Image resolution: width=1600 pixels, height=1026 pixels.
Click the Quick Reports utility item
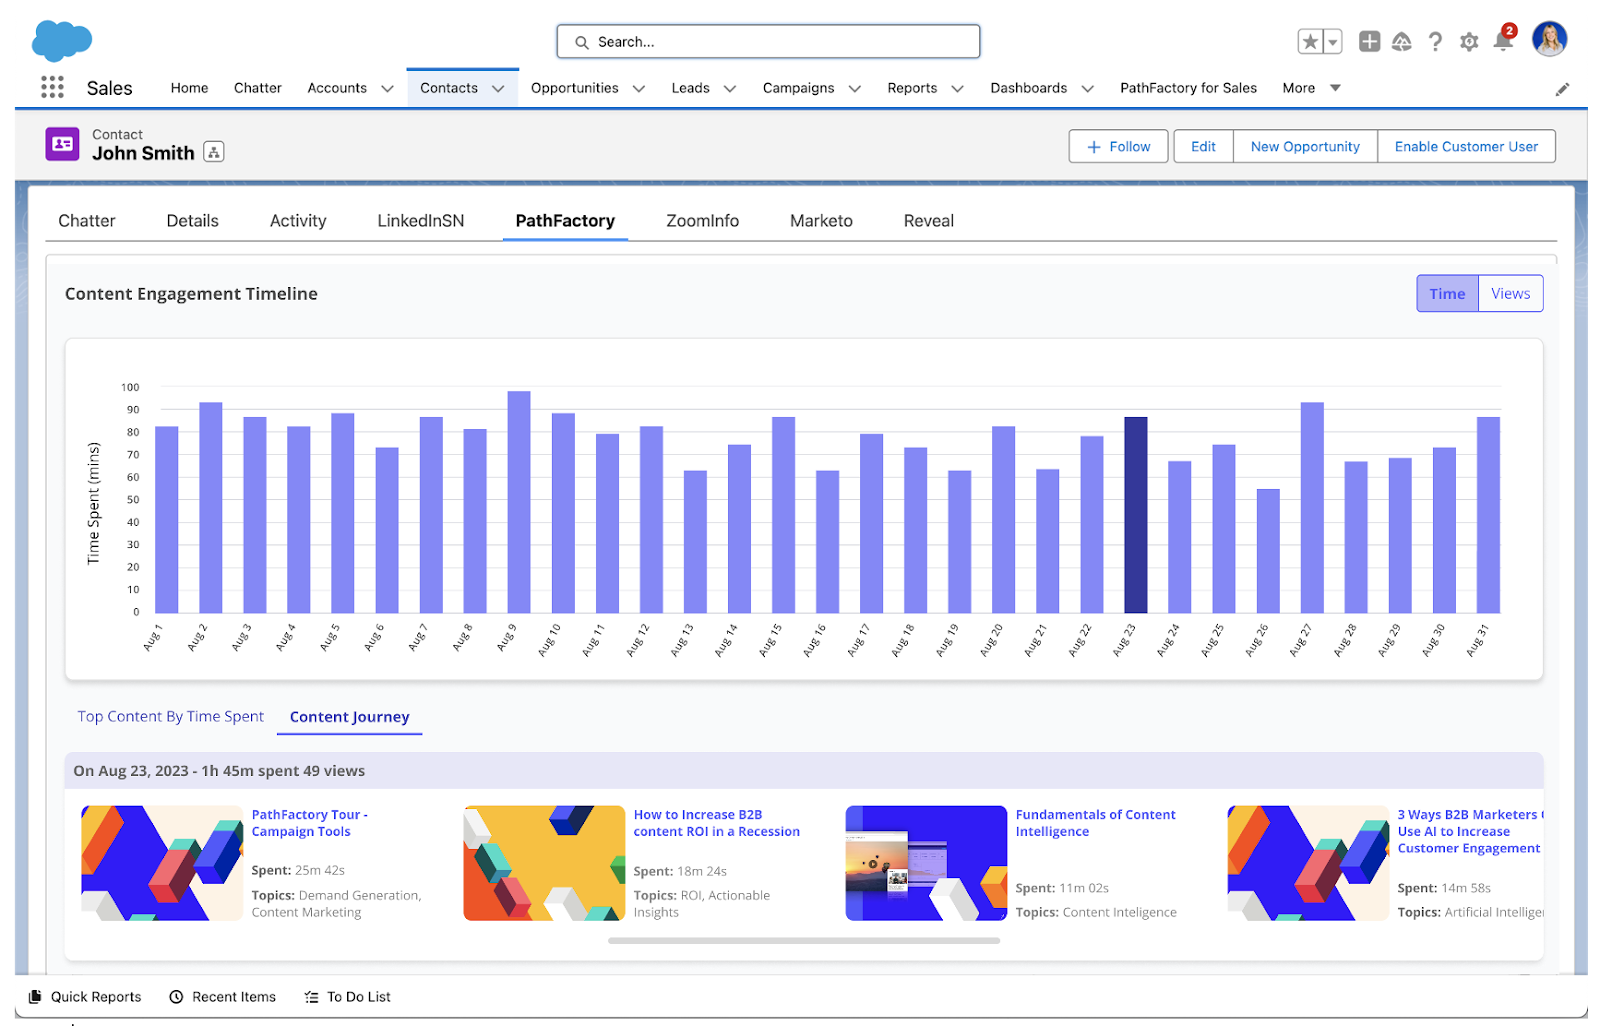pos(85,997)
